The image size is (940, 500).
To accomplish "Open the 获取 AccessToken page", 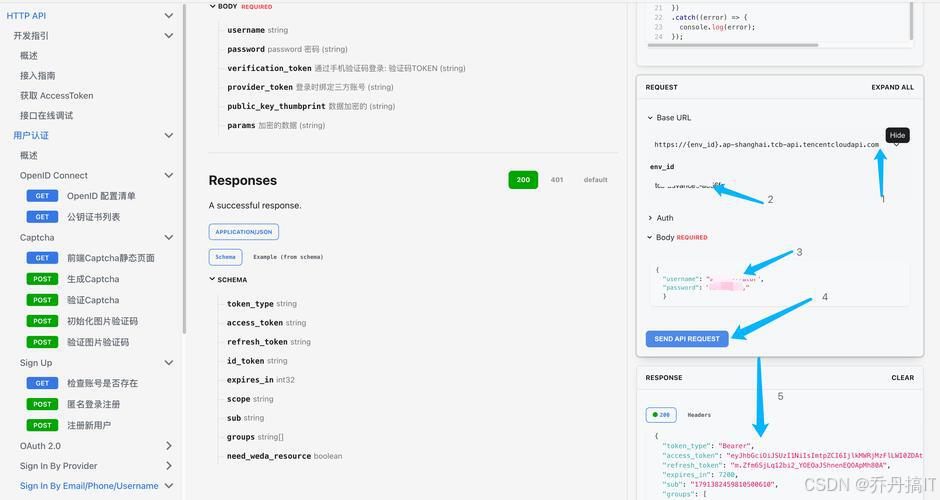I will pyautogui.click(x=56, y=95).
